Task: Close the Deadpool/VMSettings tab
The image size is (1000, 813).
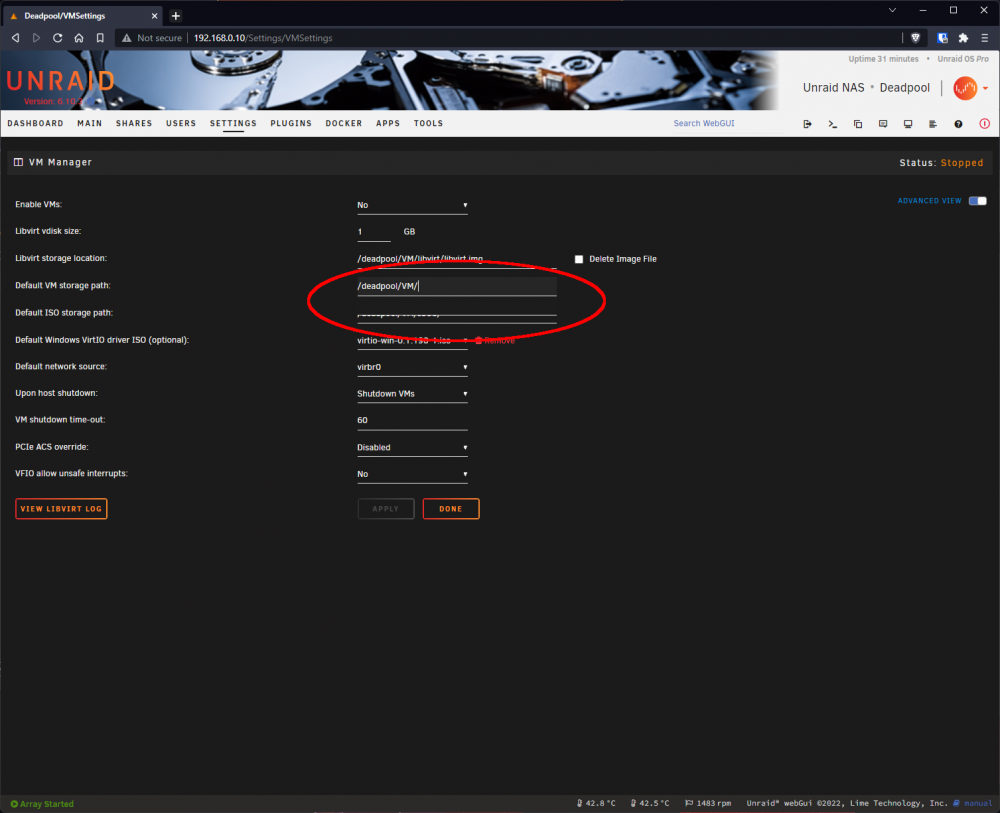Action: [x=154, y=16]
